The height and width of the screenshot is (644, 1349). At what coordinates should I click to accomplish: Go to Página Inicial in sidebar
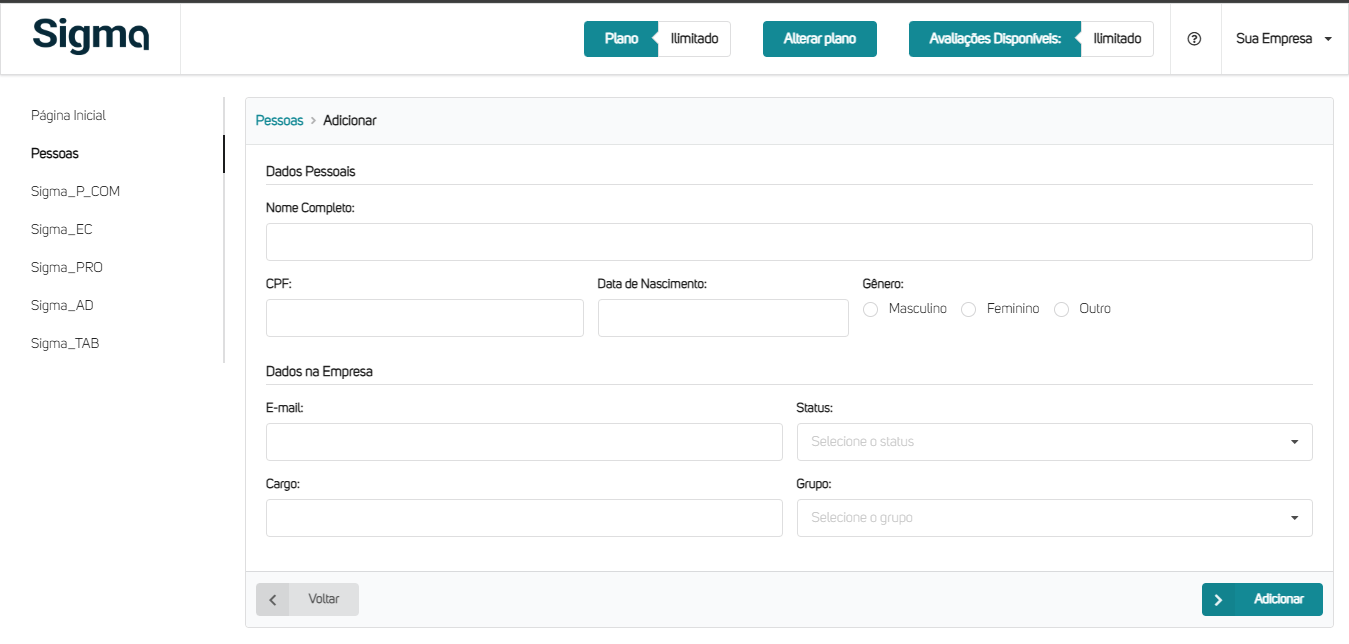point(68,115)
